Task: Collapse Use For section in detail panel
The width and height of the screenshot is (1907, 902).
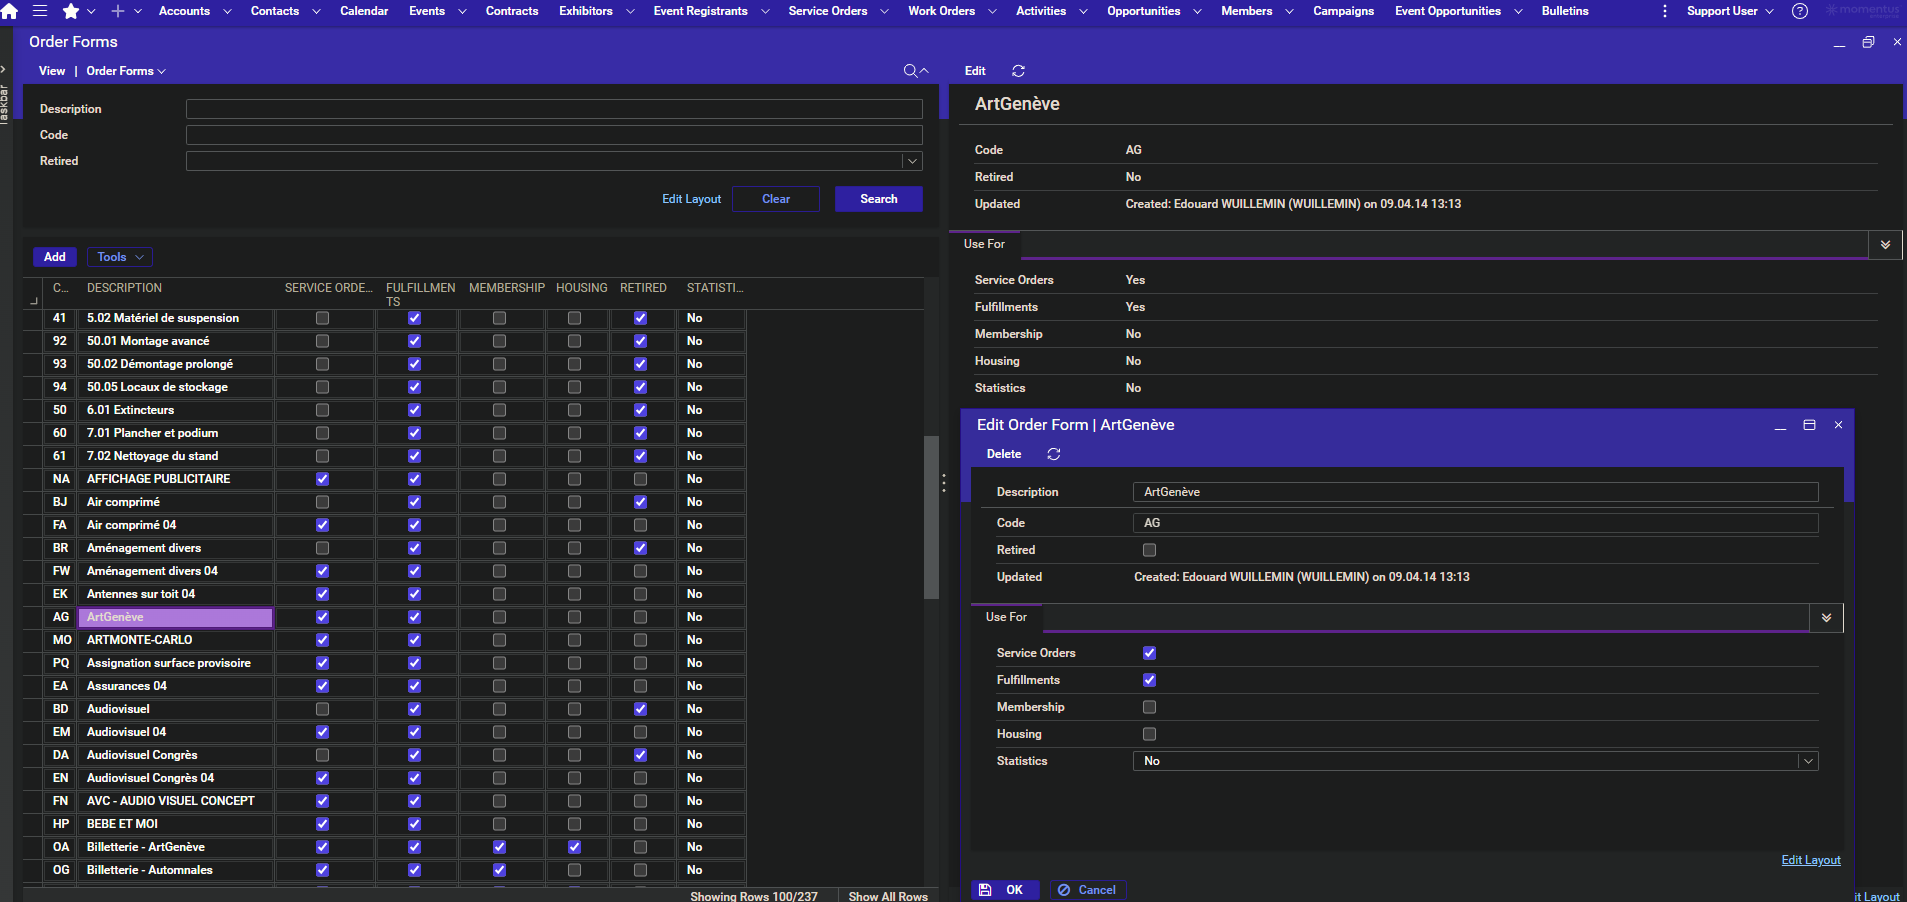Action: [x=1885, y=245]
